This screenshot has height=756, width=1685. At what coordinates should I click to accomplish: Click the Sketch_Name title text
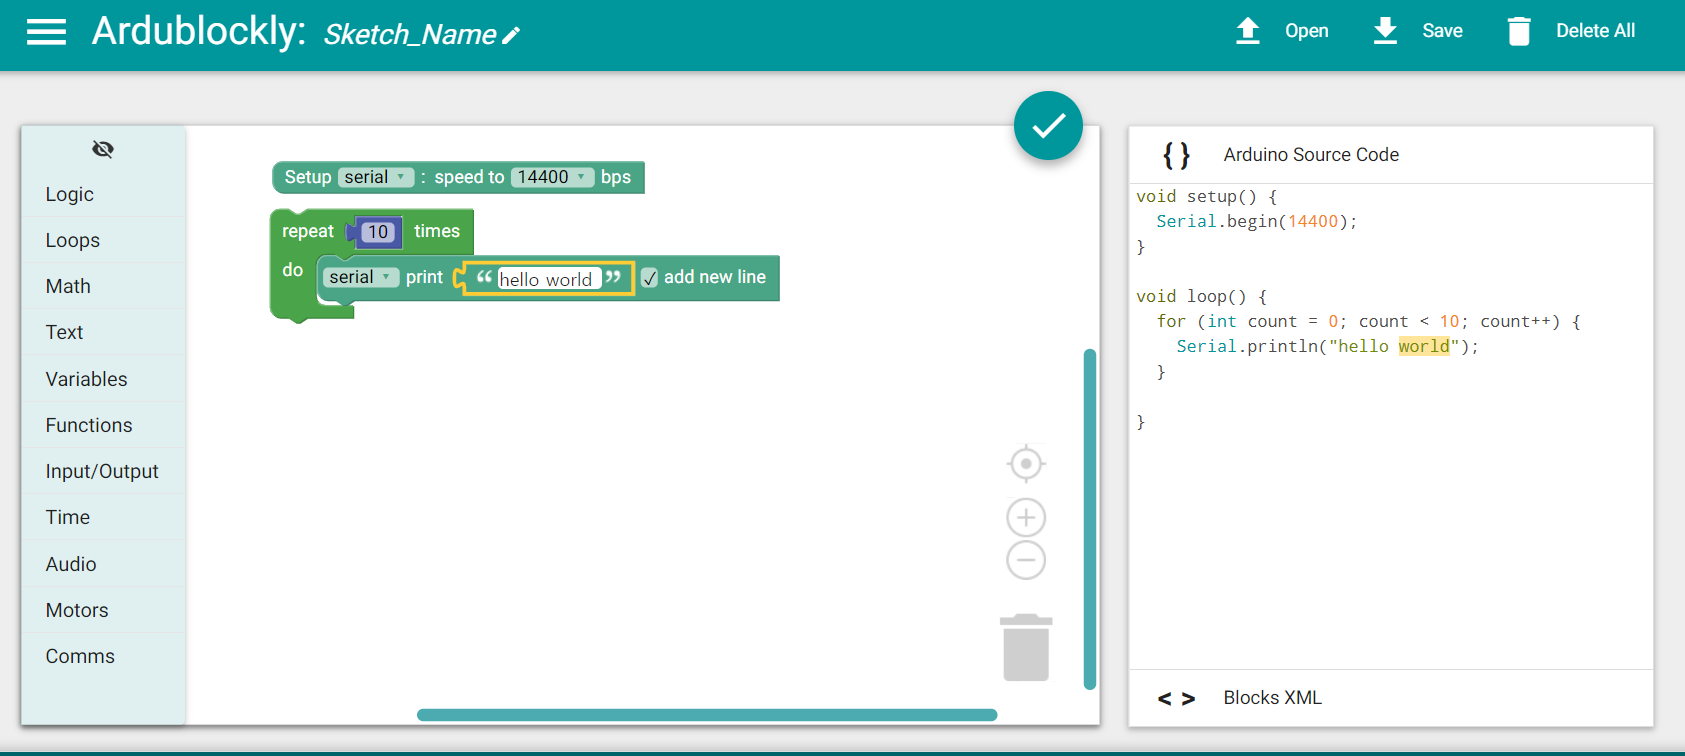point(410,35)
